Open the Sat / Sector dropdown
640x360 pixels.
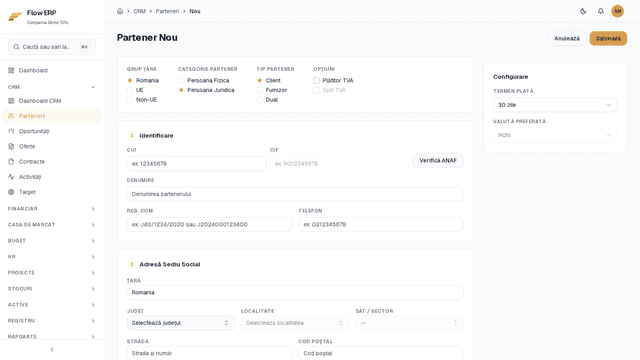409,323
